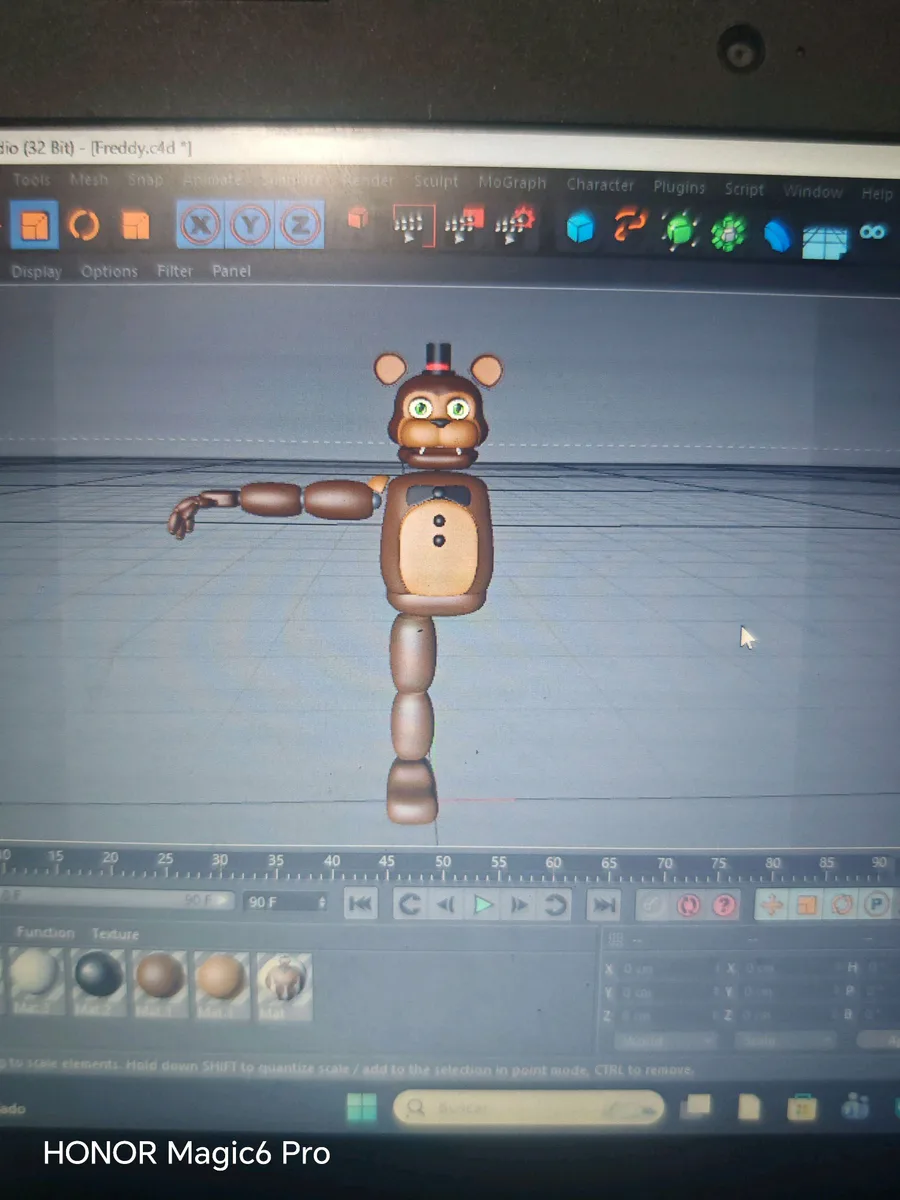Open the Script menu

(x=744, y=189)
